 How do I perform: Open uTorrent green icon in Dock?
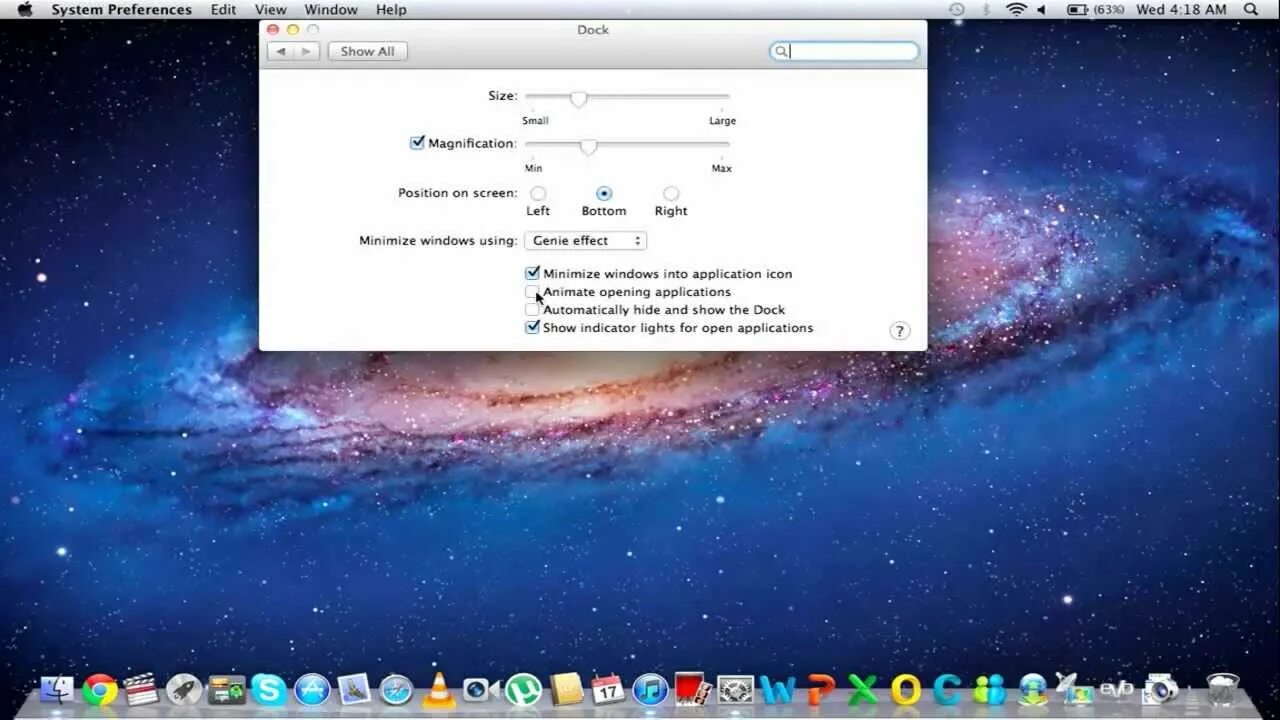coord(523,690)
